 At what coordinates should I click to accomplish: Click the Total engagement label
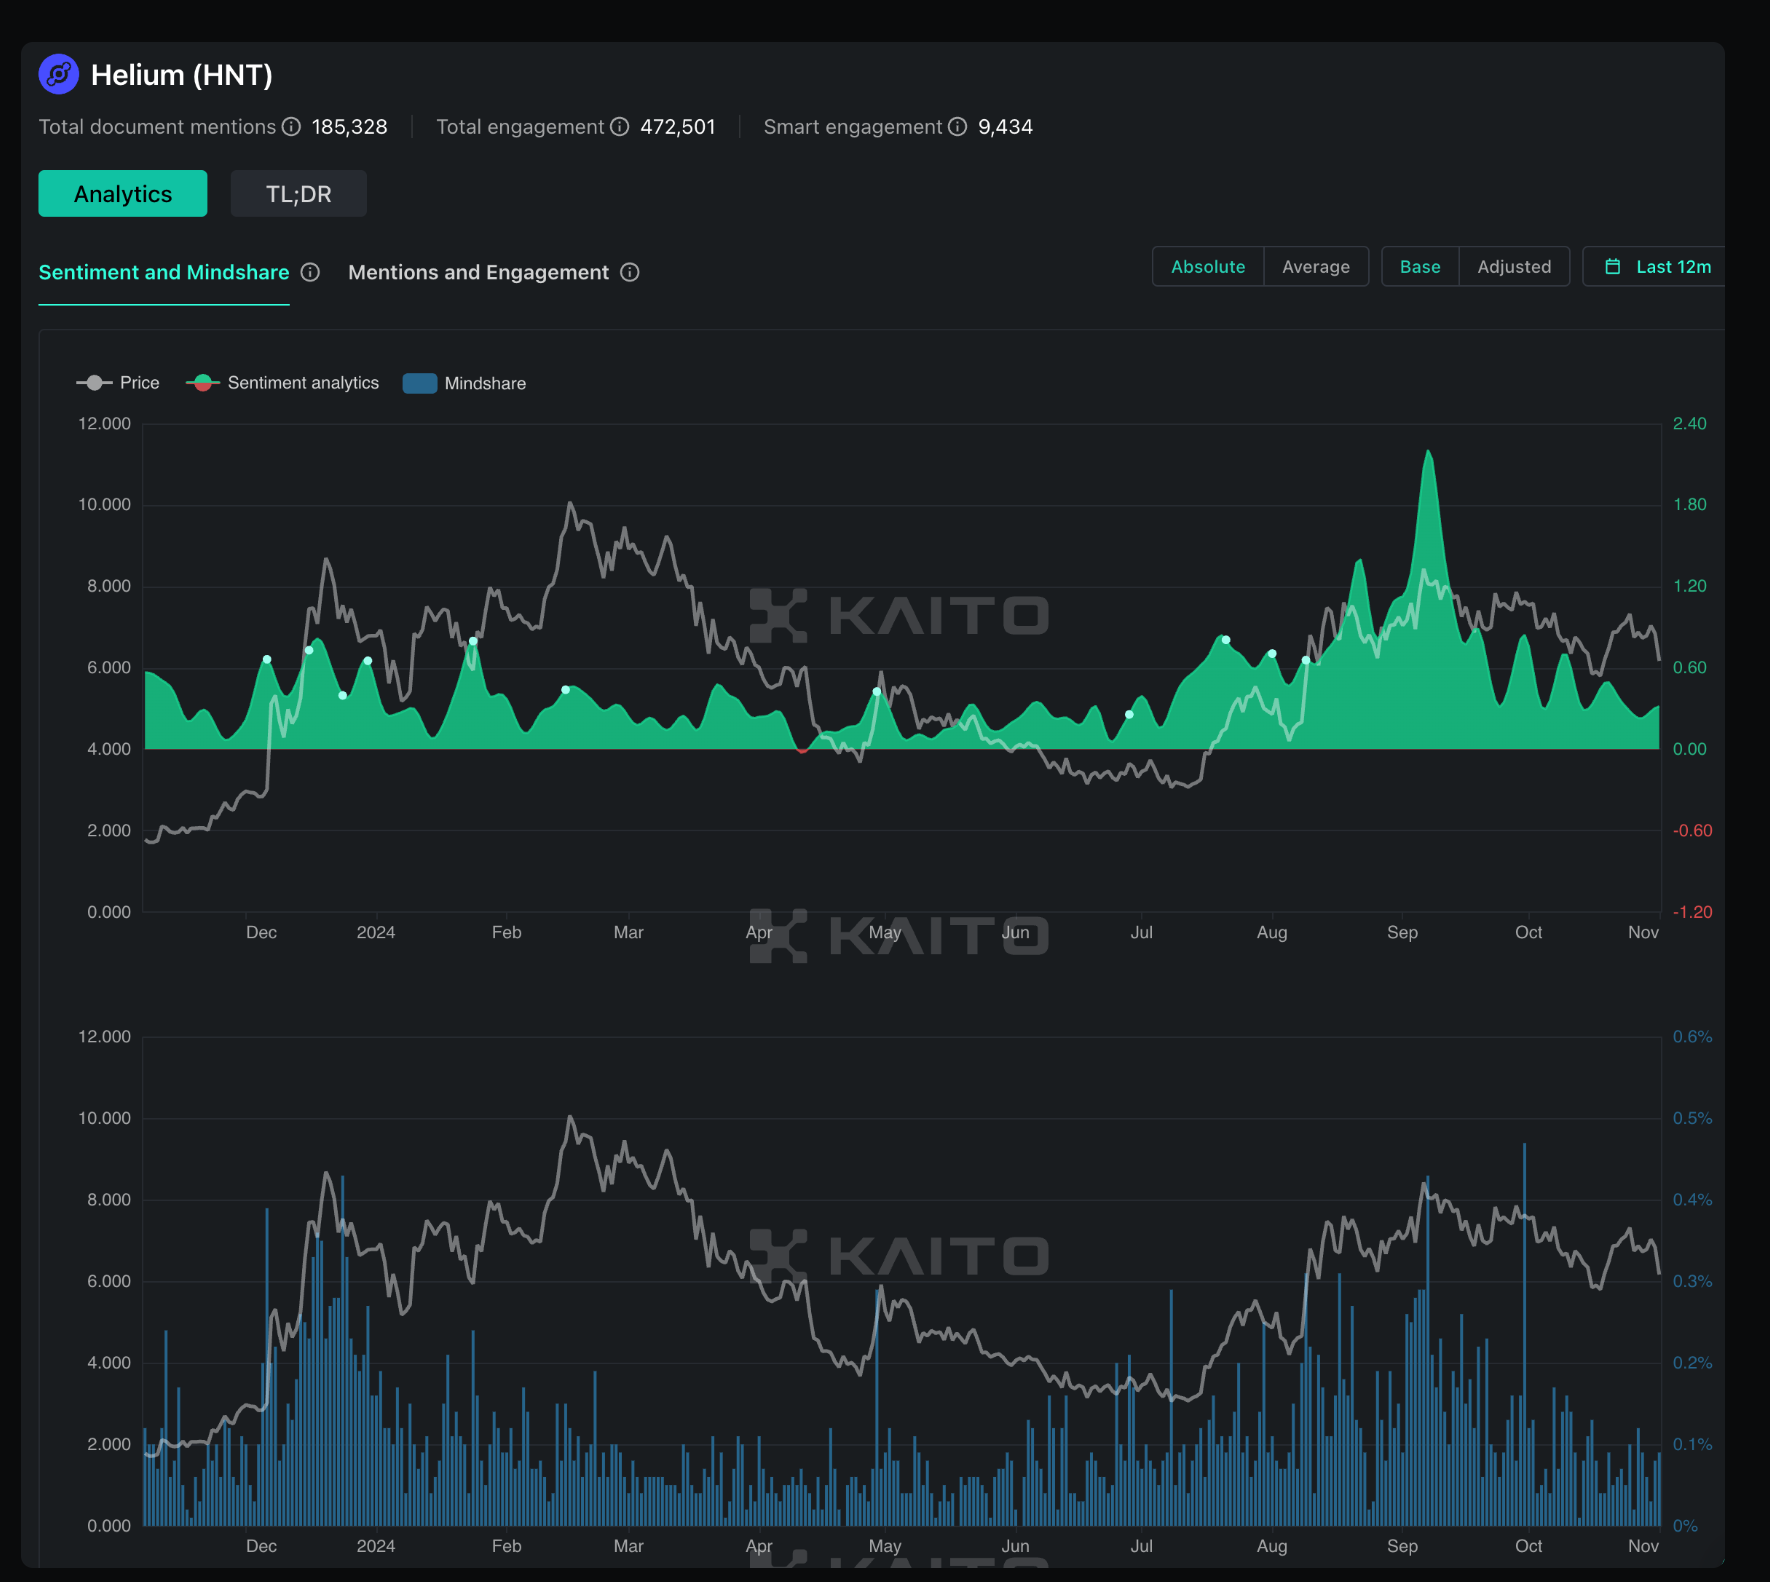tap(520, 127)
